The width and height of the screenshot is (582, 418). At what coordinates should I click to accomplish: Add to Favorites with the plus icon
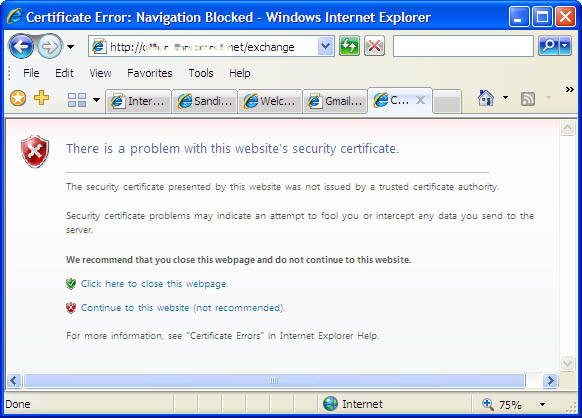(x=42, y=98)
